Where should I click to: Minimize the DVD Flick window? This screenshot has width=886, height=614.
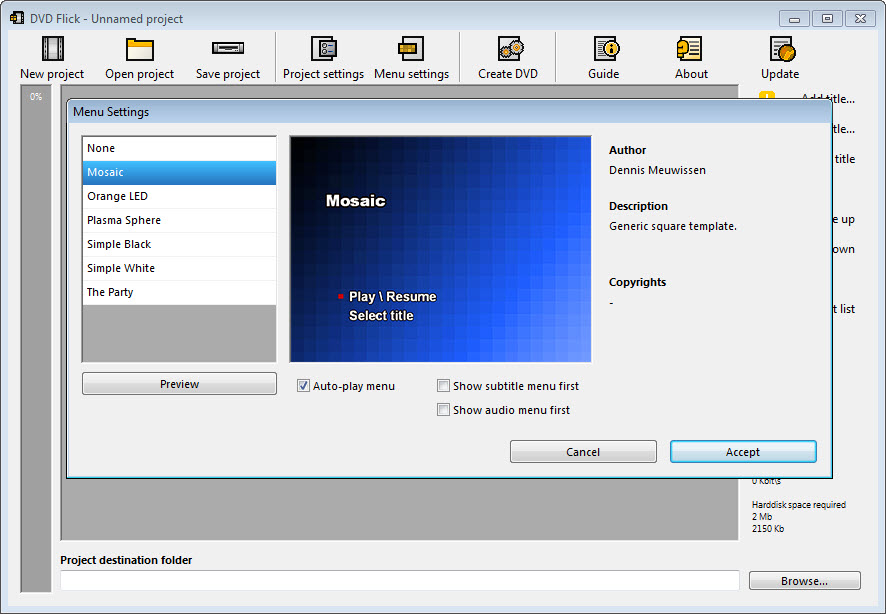794,19
